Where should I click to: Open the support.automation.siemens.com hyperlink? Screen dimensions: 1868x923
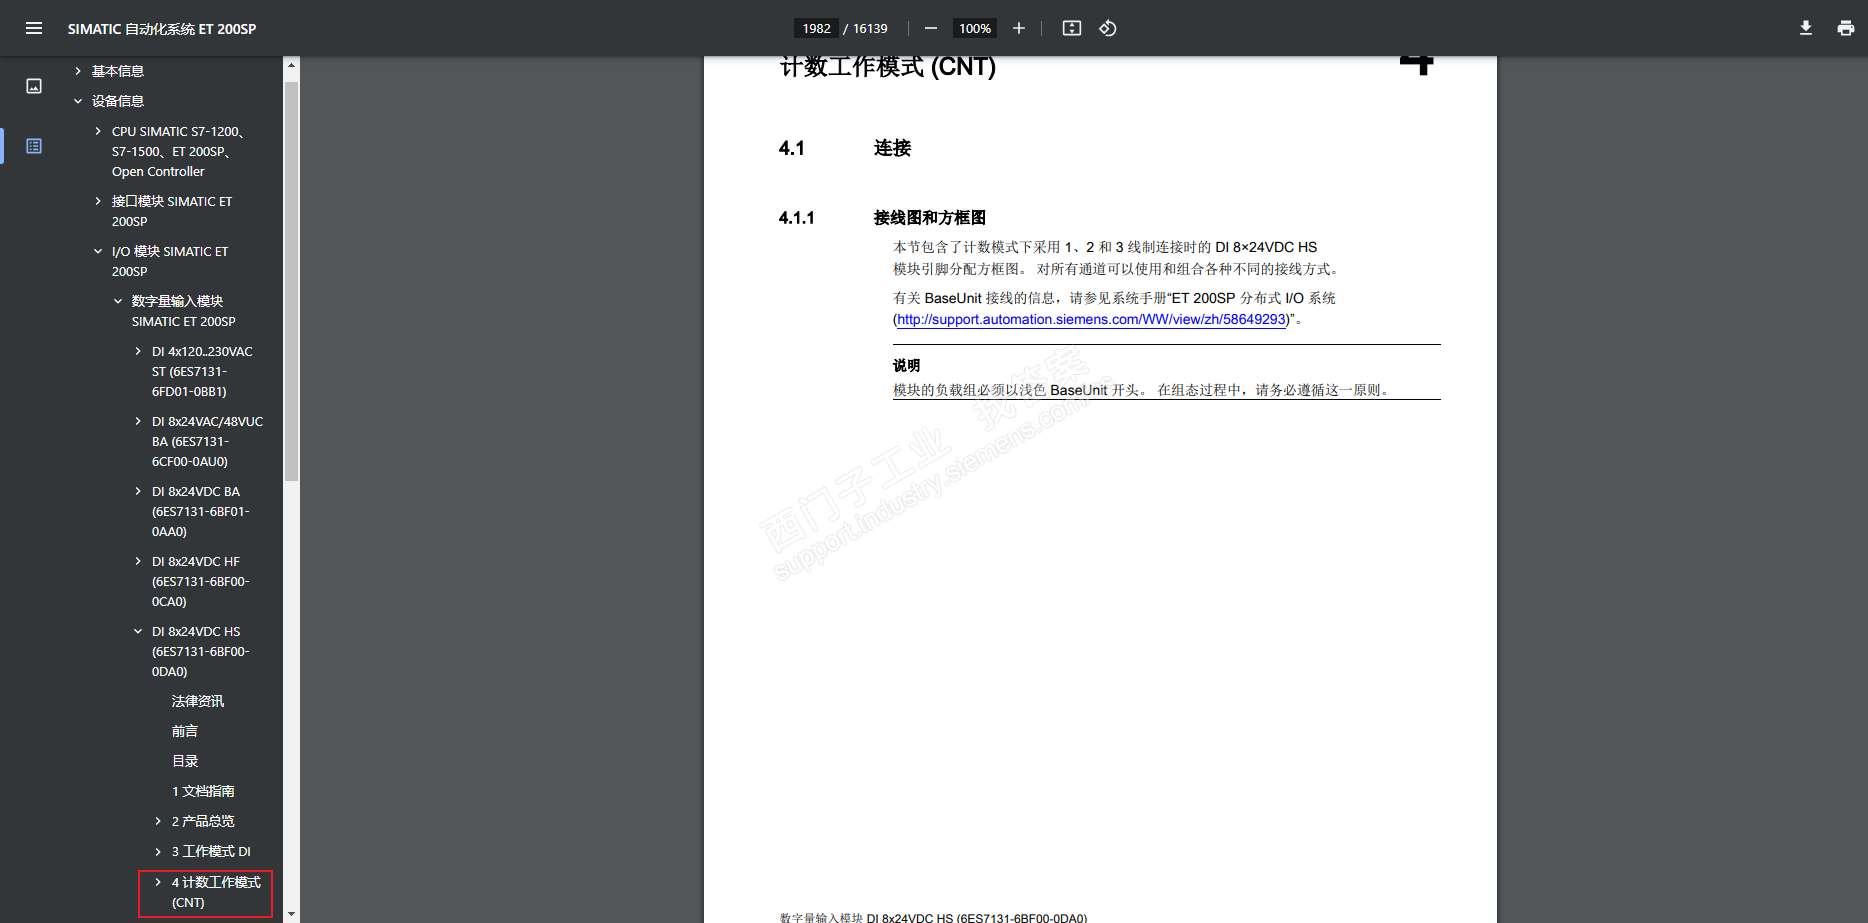point(1091,320)
